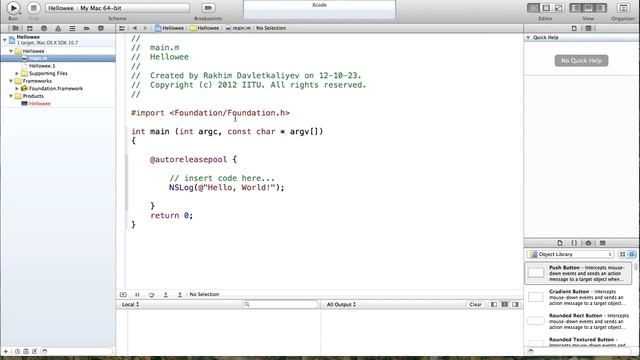640x360 pixels.
Task: Show the Debug navigator
Action: pyautogui.click(x=72, y=28)
